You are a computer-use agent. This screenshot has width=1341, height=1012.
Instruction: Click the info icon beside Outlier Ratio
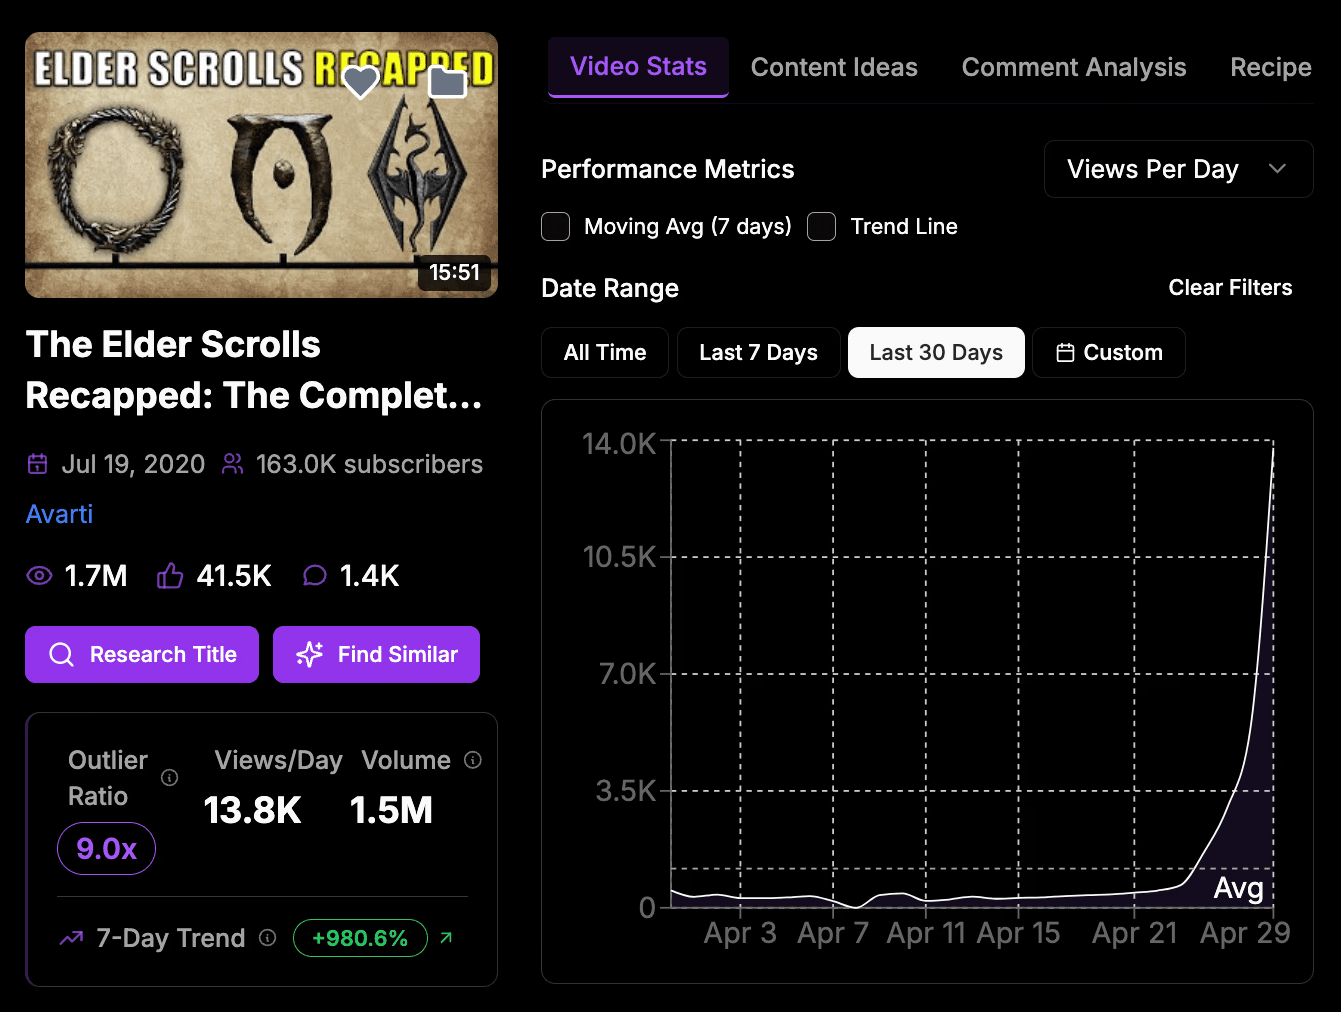coord(170,778)
